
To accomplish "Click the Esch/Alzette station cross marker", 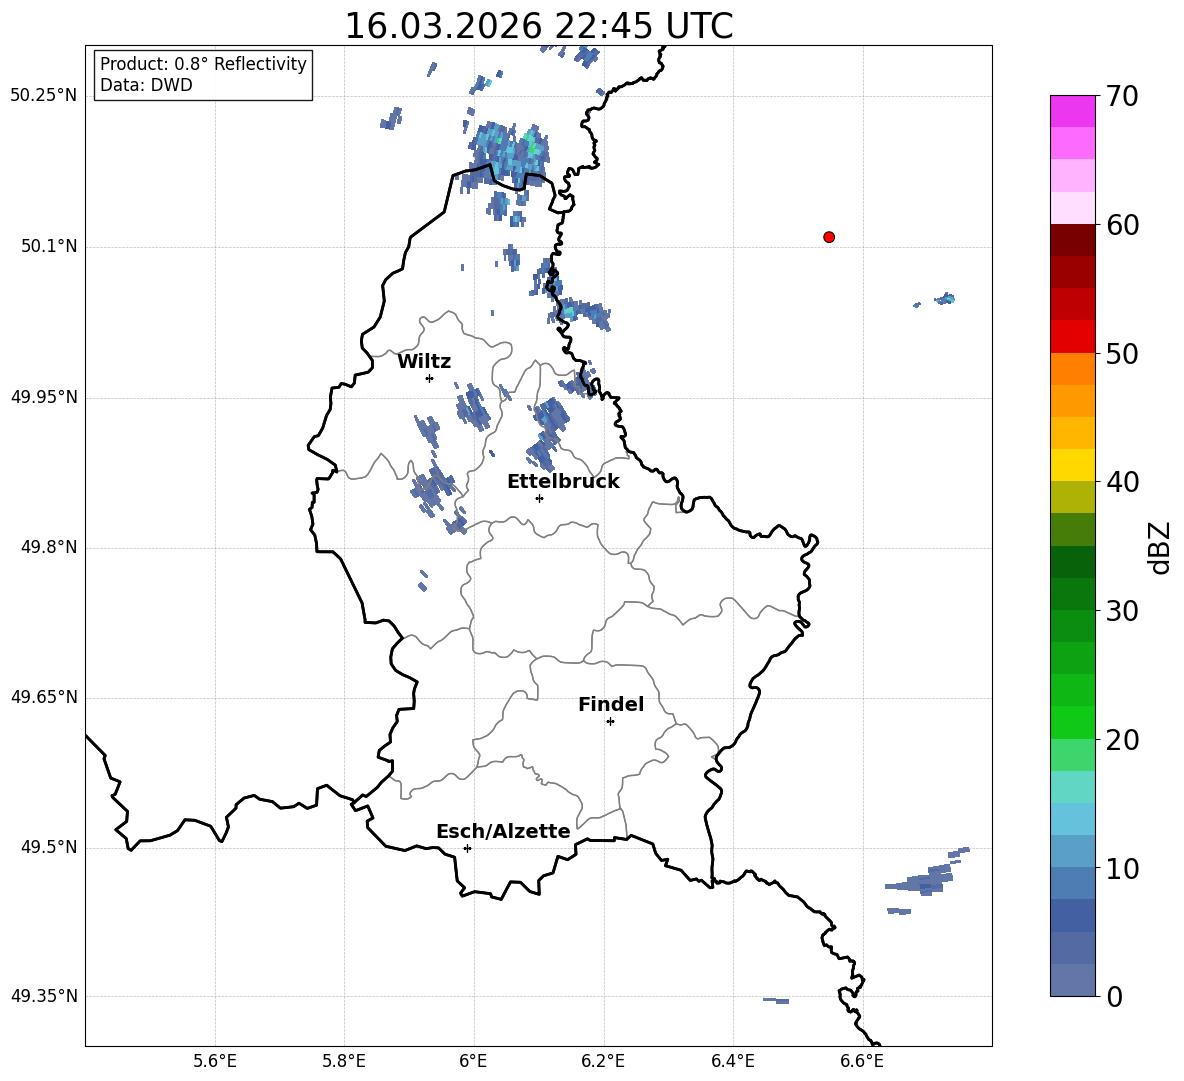I will (467, 848).
